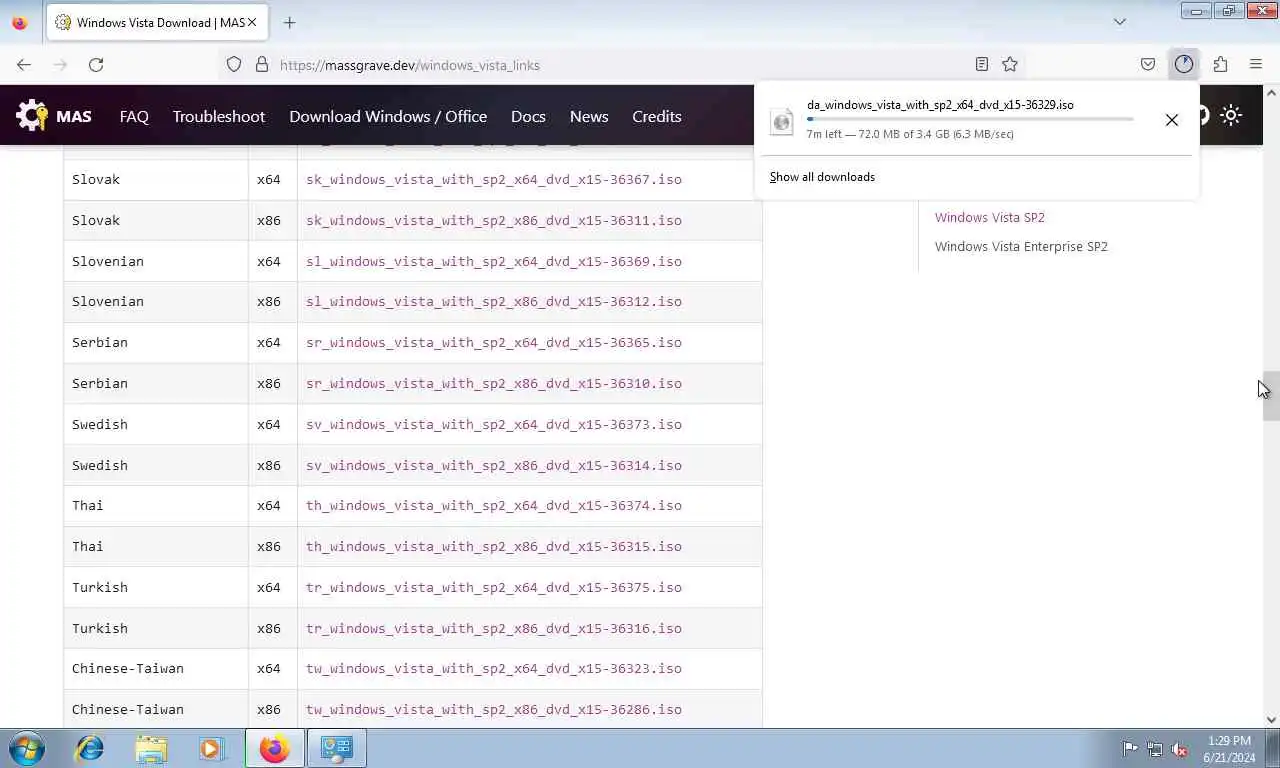The width and height of the screenshot is (1280, 768).
Task: Toggle light/dark theme sun icon
Action: (x=1231, y=115)
